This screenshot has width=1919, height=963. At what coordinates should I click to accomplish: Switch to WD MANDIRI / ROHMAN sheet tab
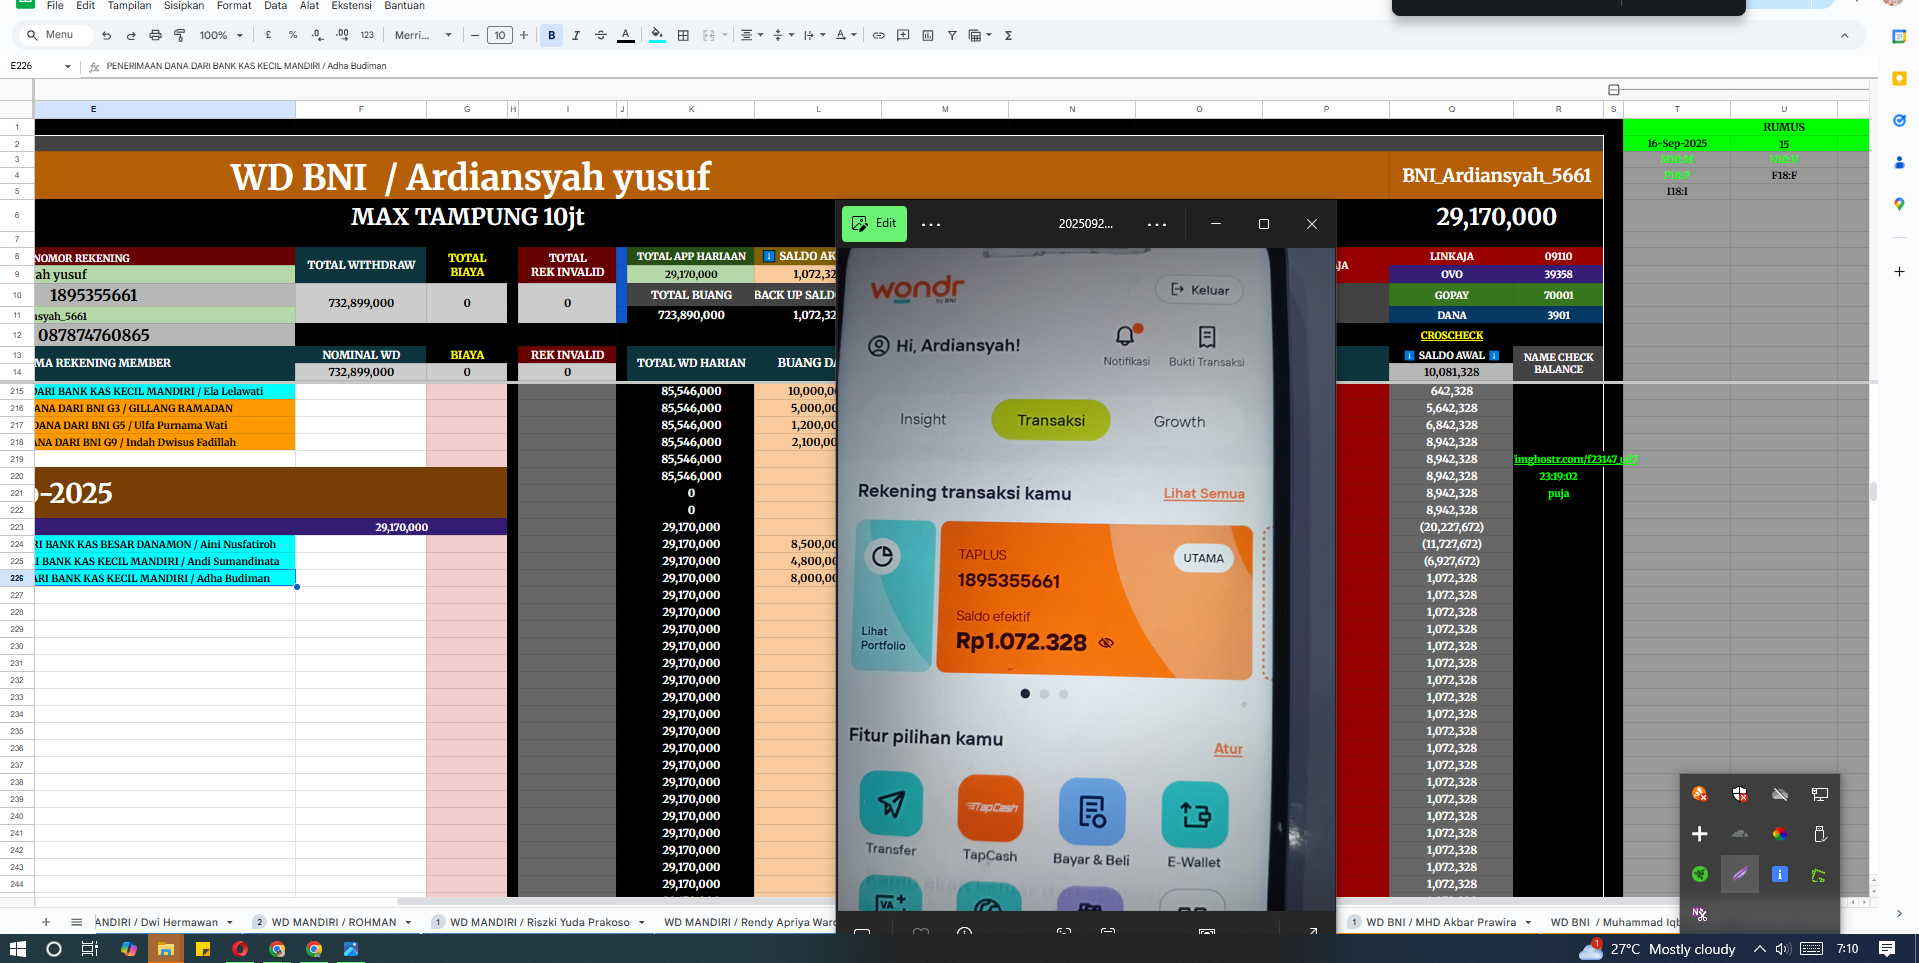click(333, 922)
